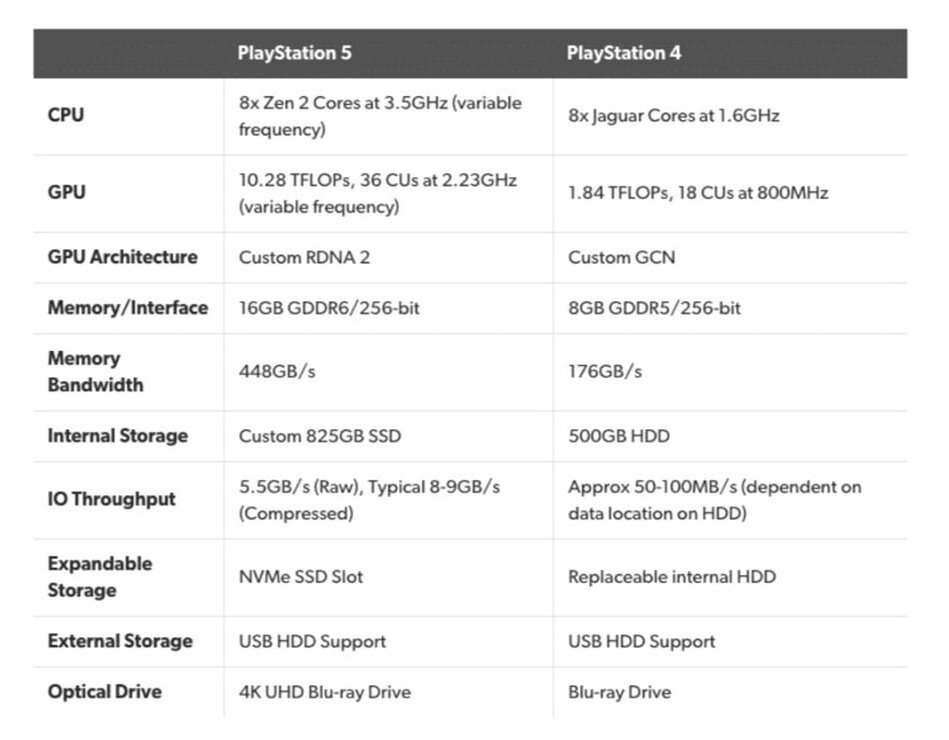Select the CPU row label
Screen dimensions: 949x740
coord(66,115)
